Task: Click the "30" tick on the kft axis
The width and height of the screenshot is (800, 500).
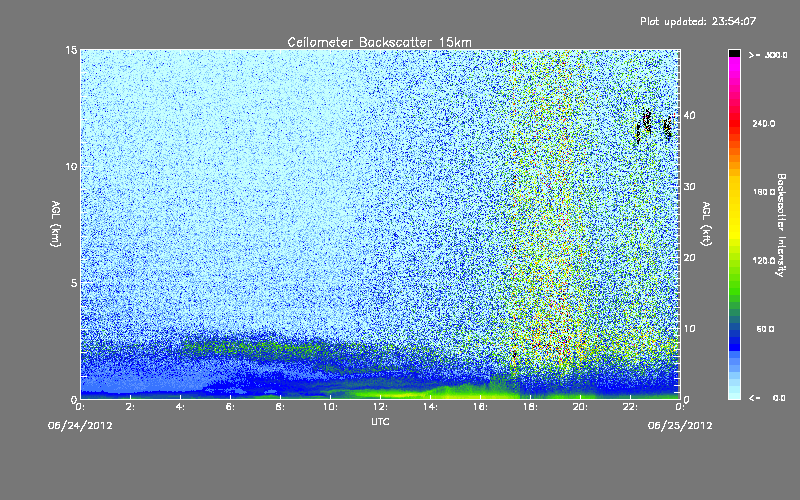Action: tap(689, 186)
